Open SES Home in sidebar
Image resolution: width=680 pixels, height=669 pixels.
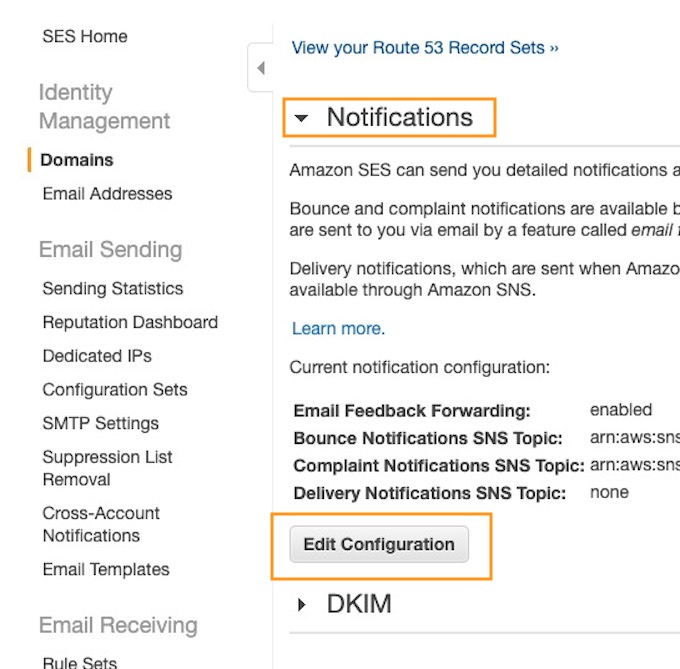tap(85, 36)
